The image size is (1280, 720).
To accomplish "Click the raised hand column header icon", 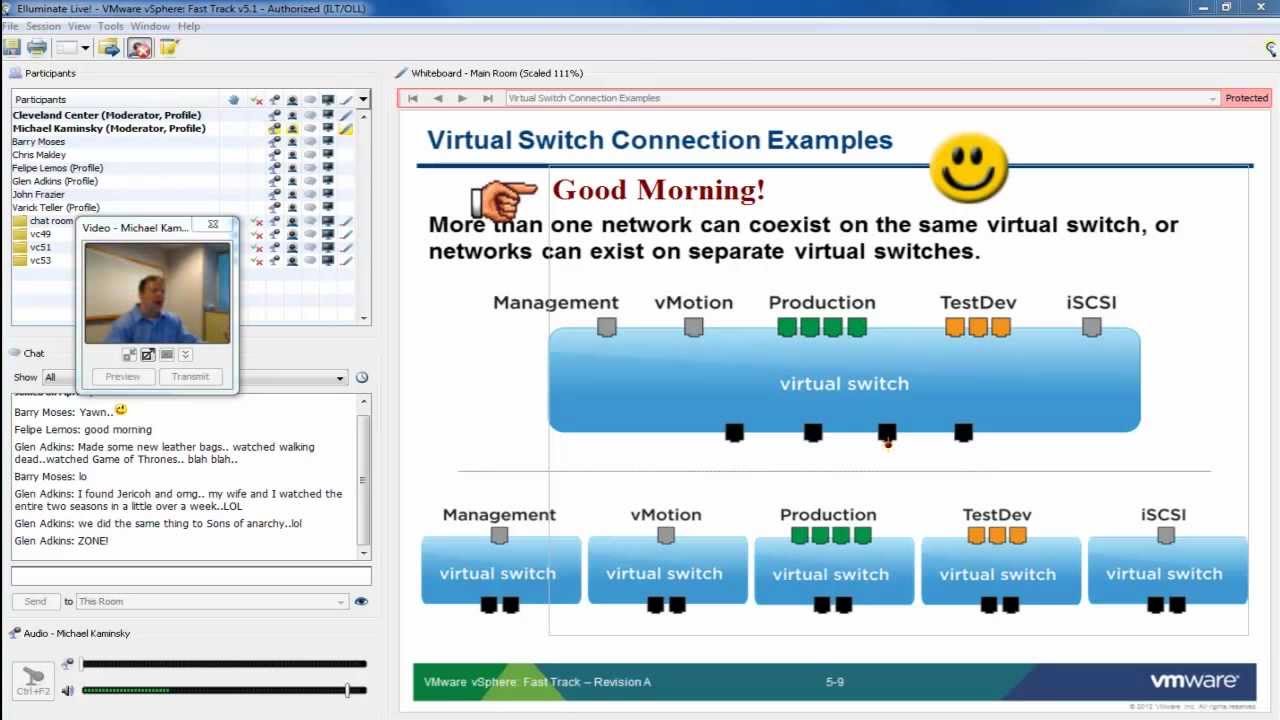I will coord(233,100).
